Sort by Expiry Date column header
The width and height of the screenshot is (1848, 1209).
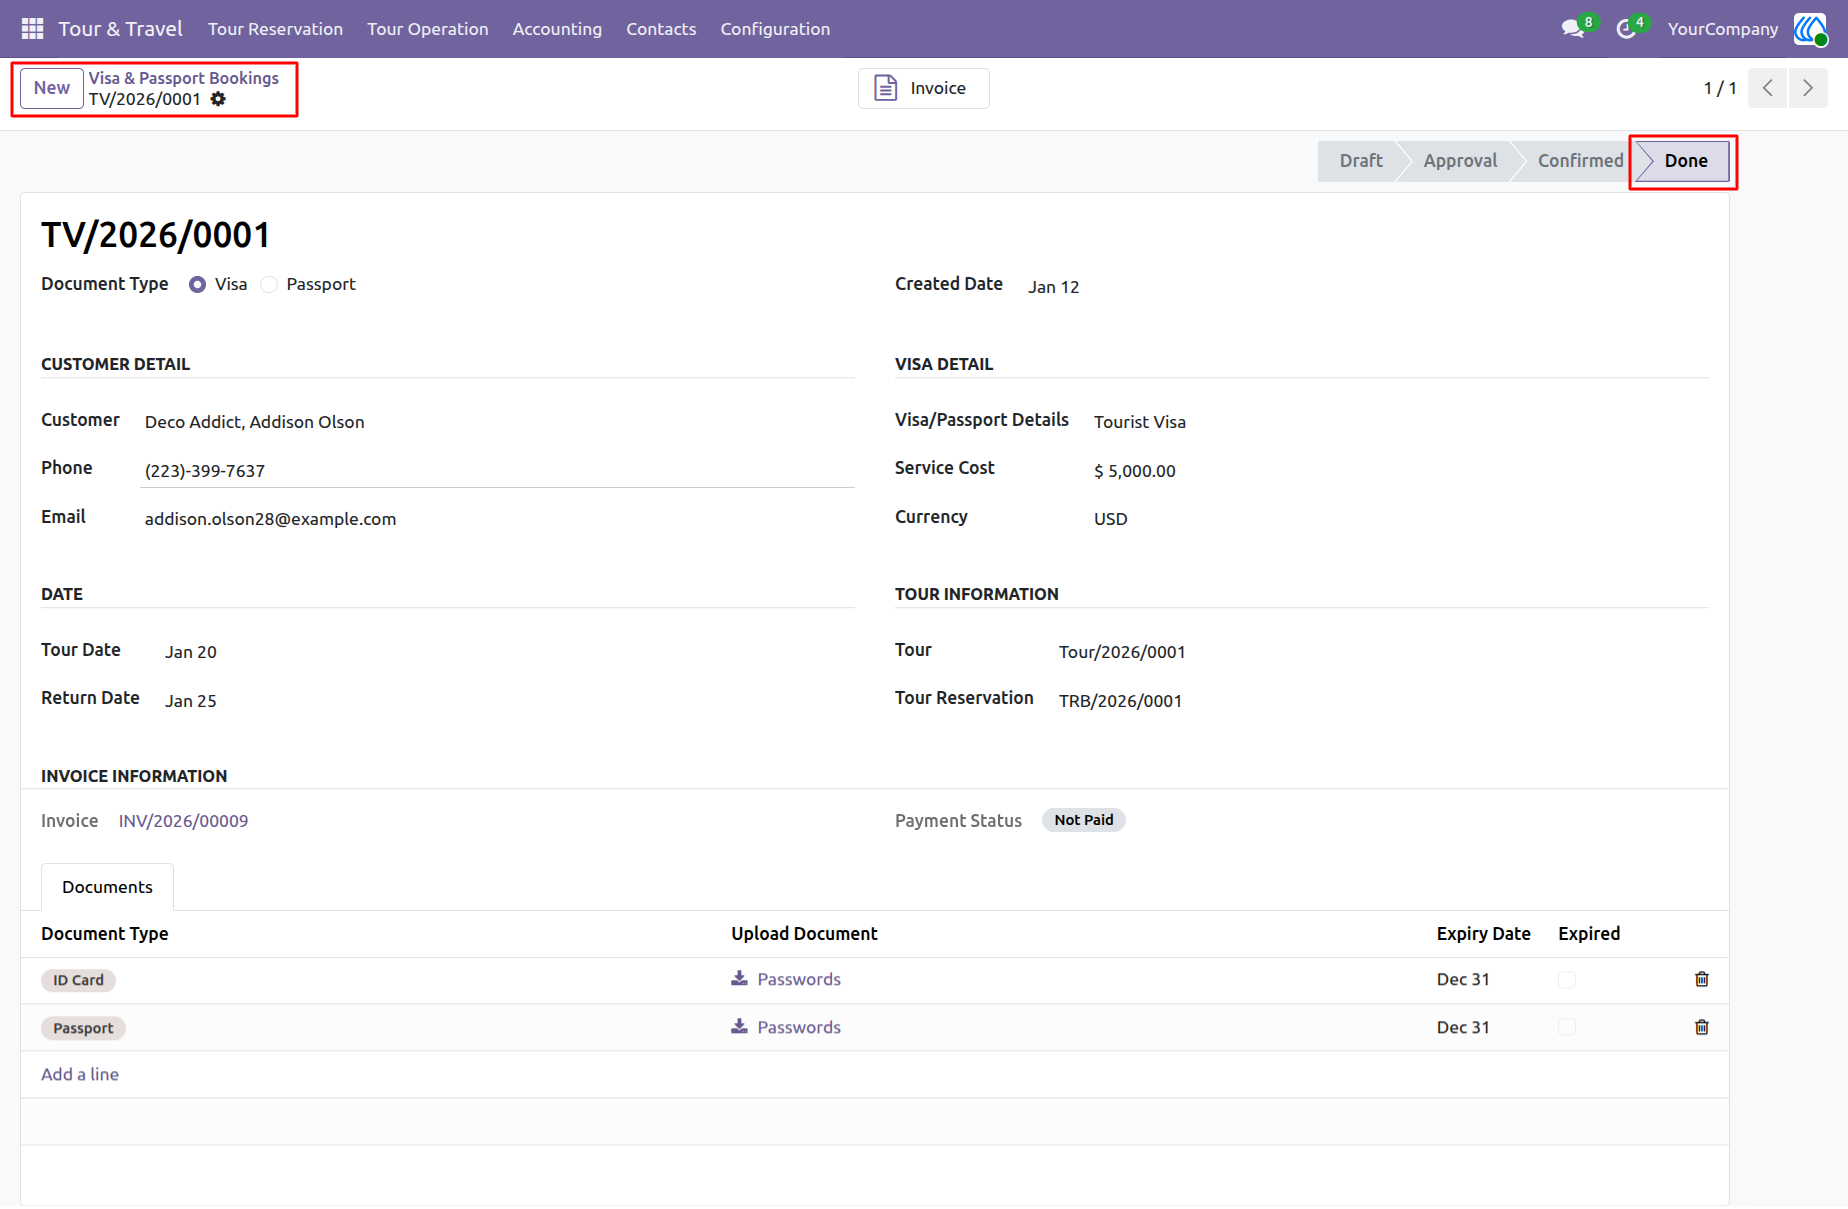[1483, 934]
